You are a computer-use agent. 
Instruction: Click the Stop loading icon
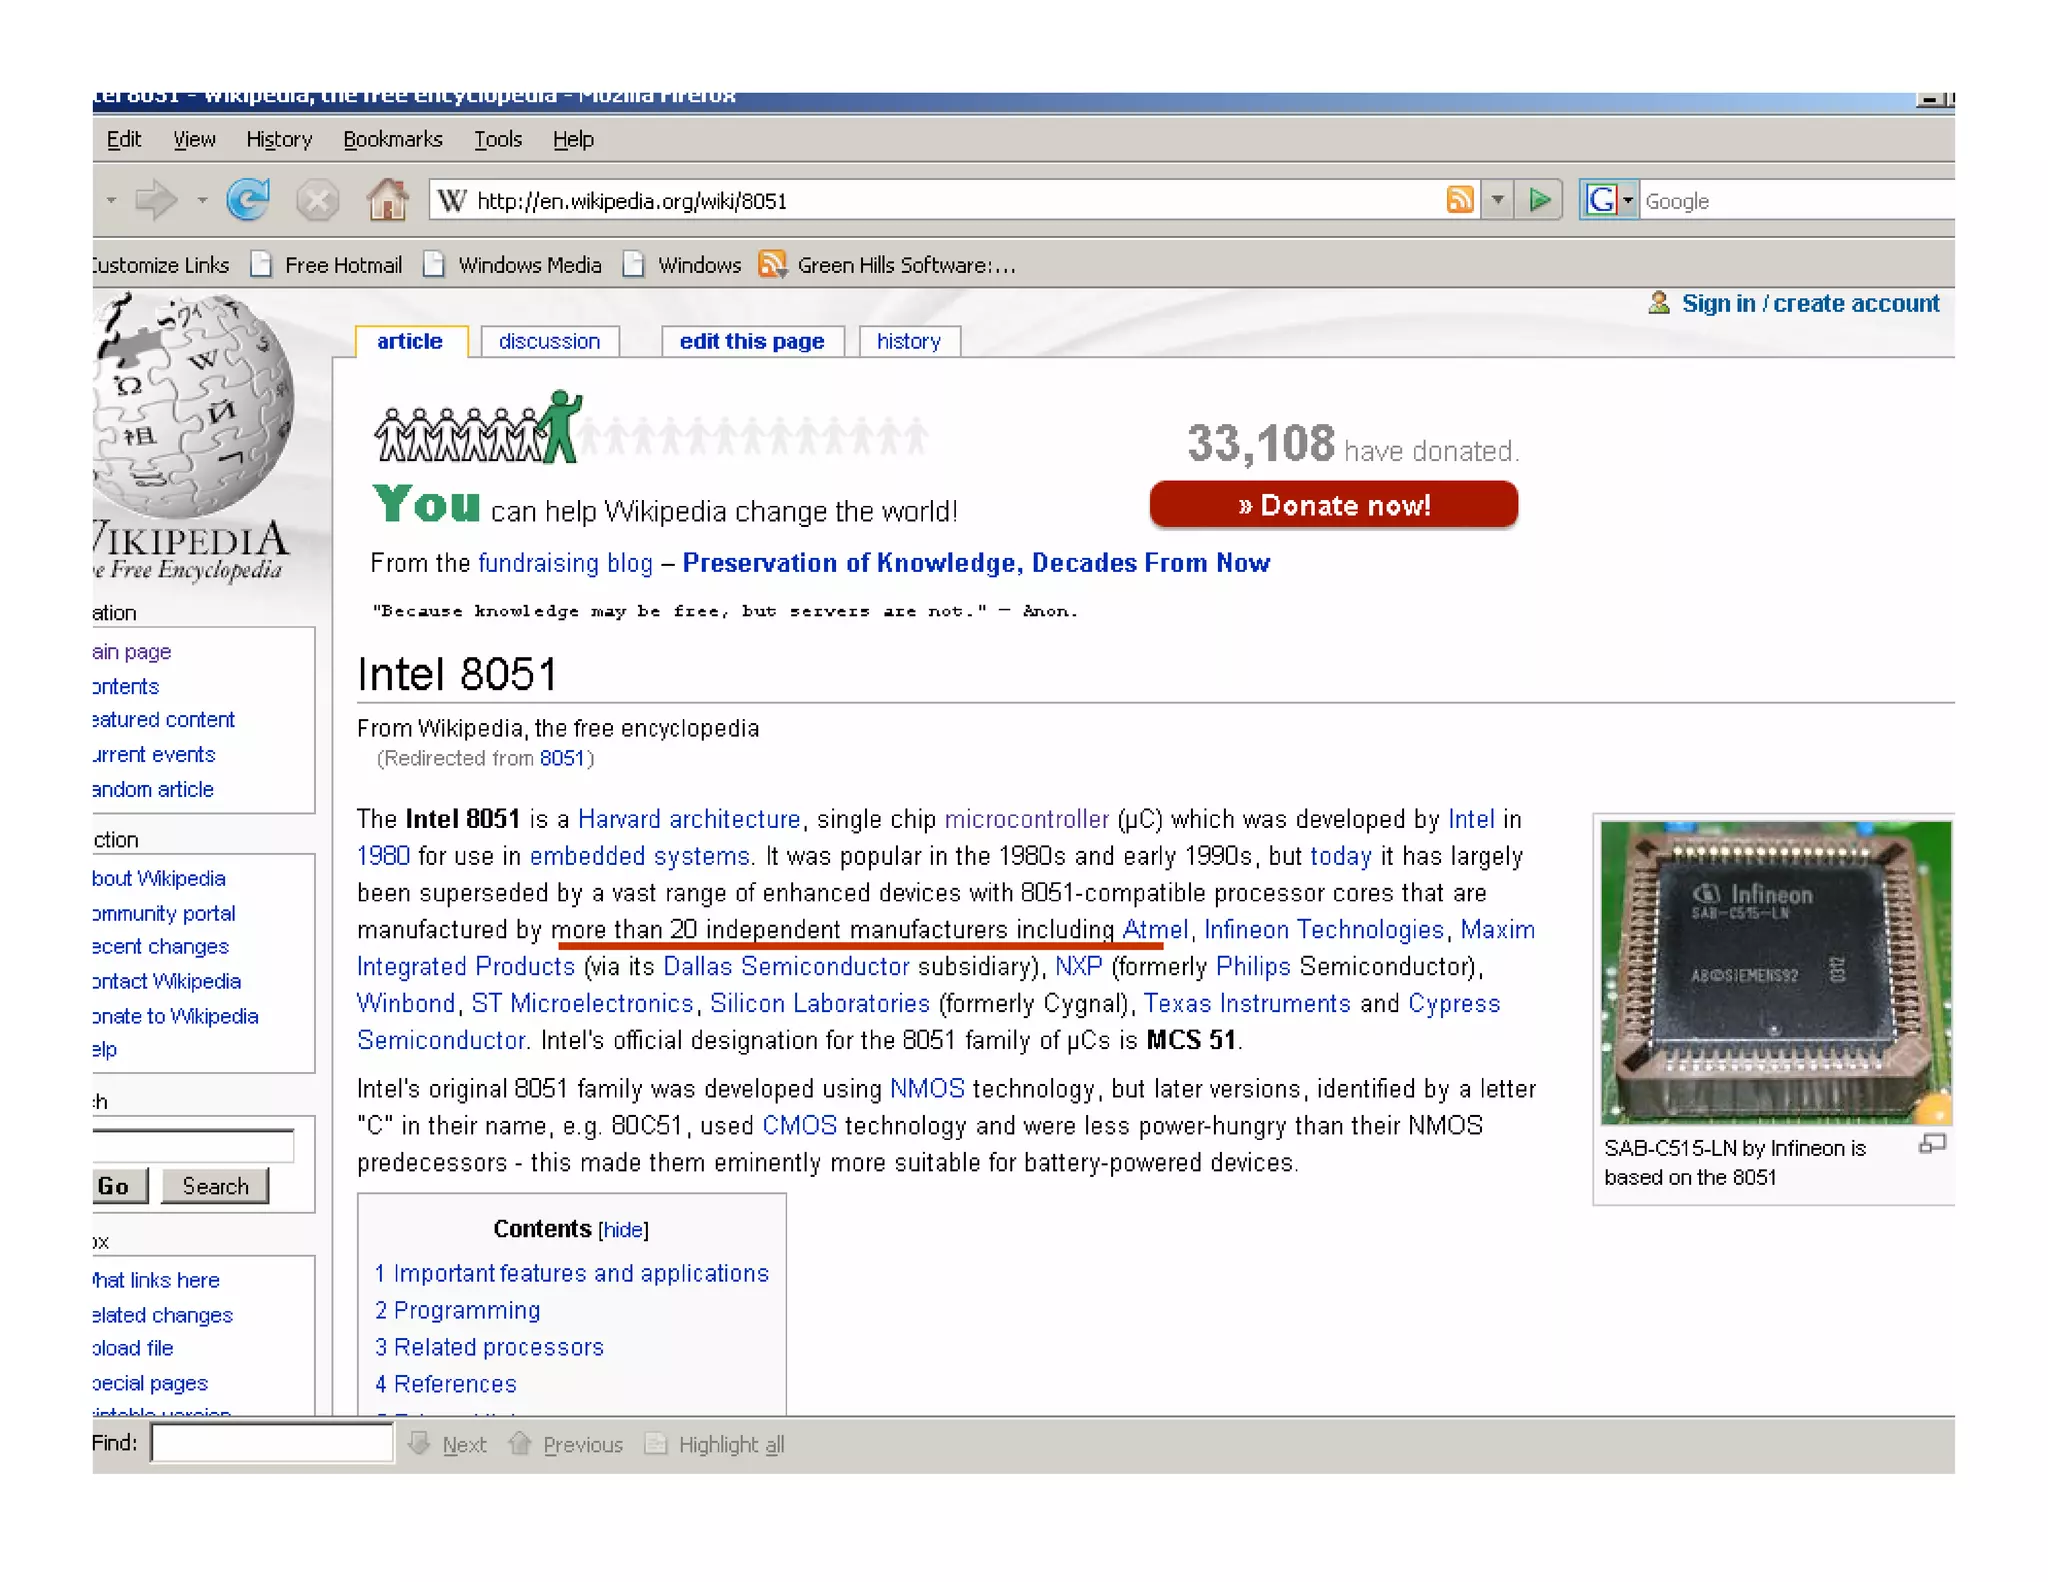pyautogui.click(x=317, y=200)
